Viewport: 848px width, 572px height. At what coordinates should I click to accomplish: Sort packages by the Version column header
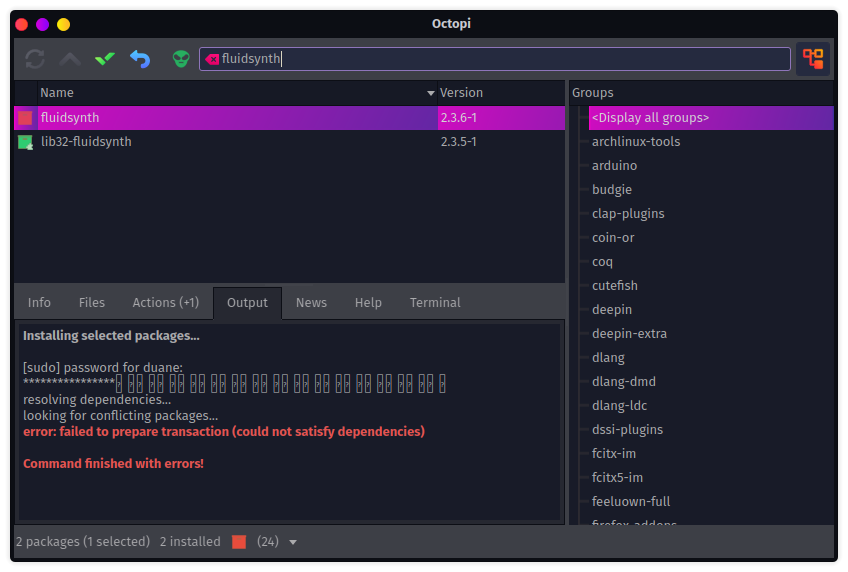(x=501, y=93)
